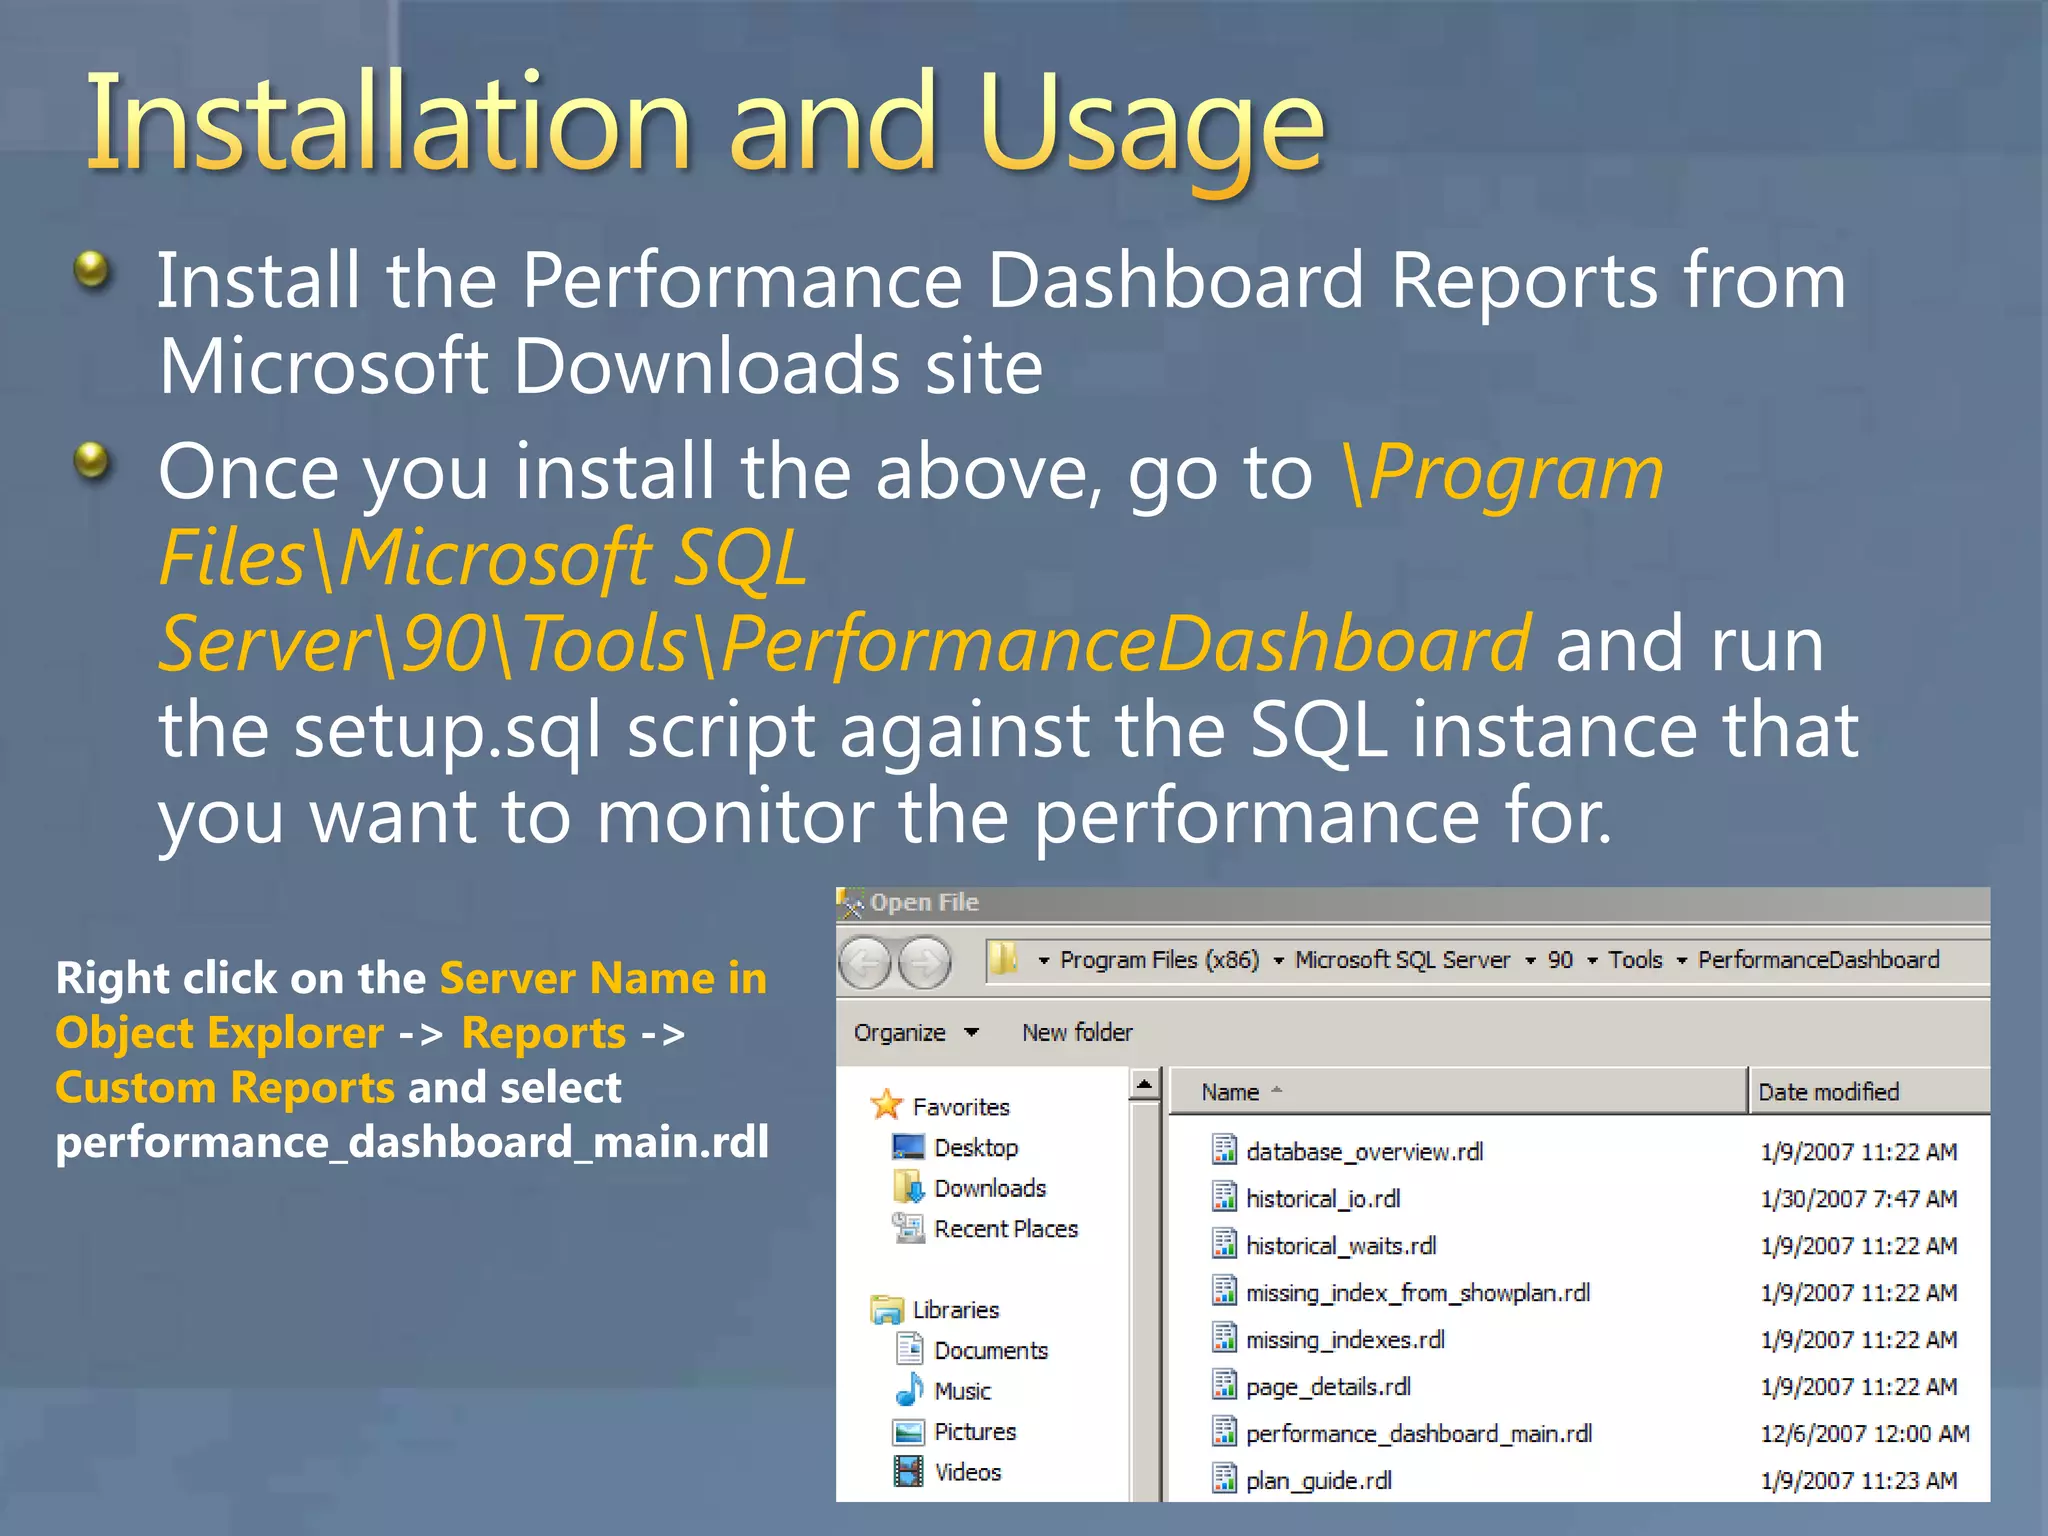Sort by the Date modified column
2048x1536 pixels.
coord(1828,1092)
